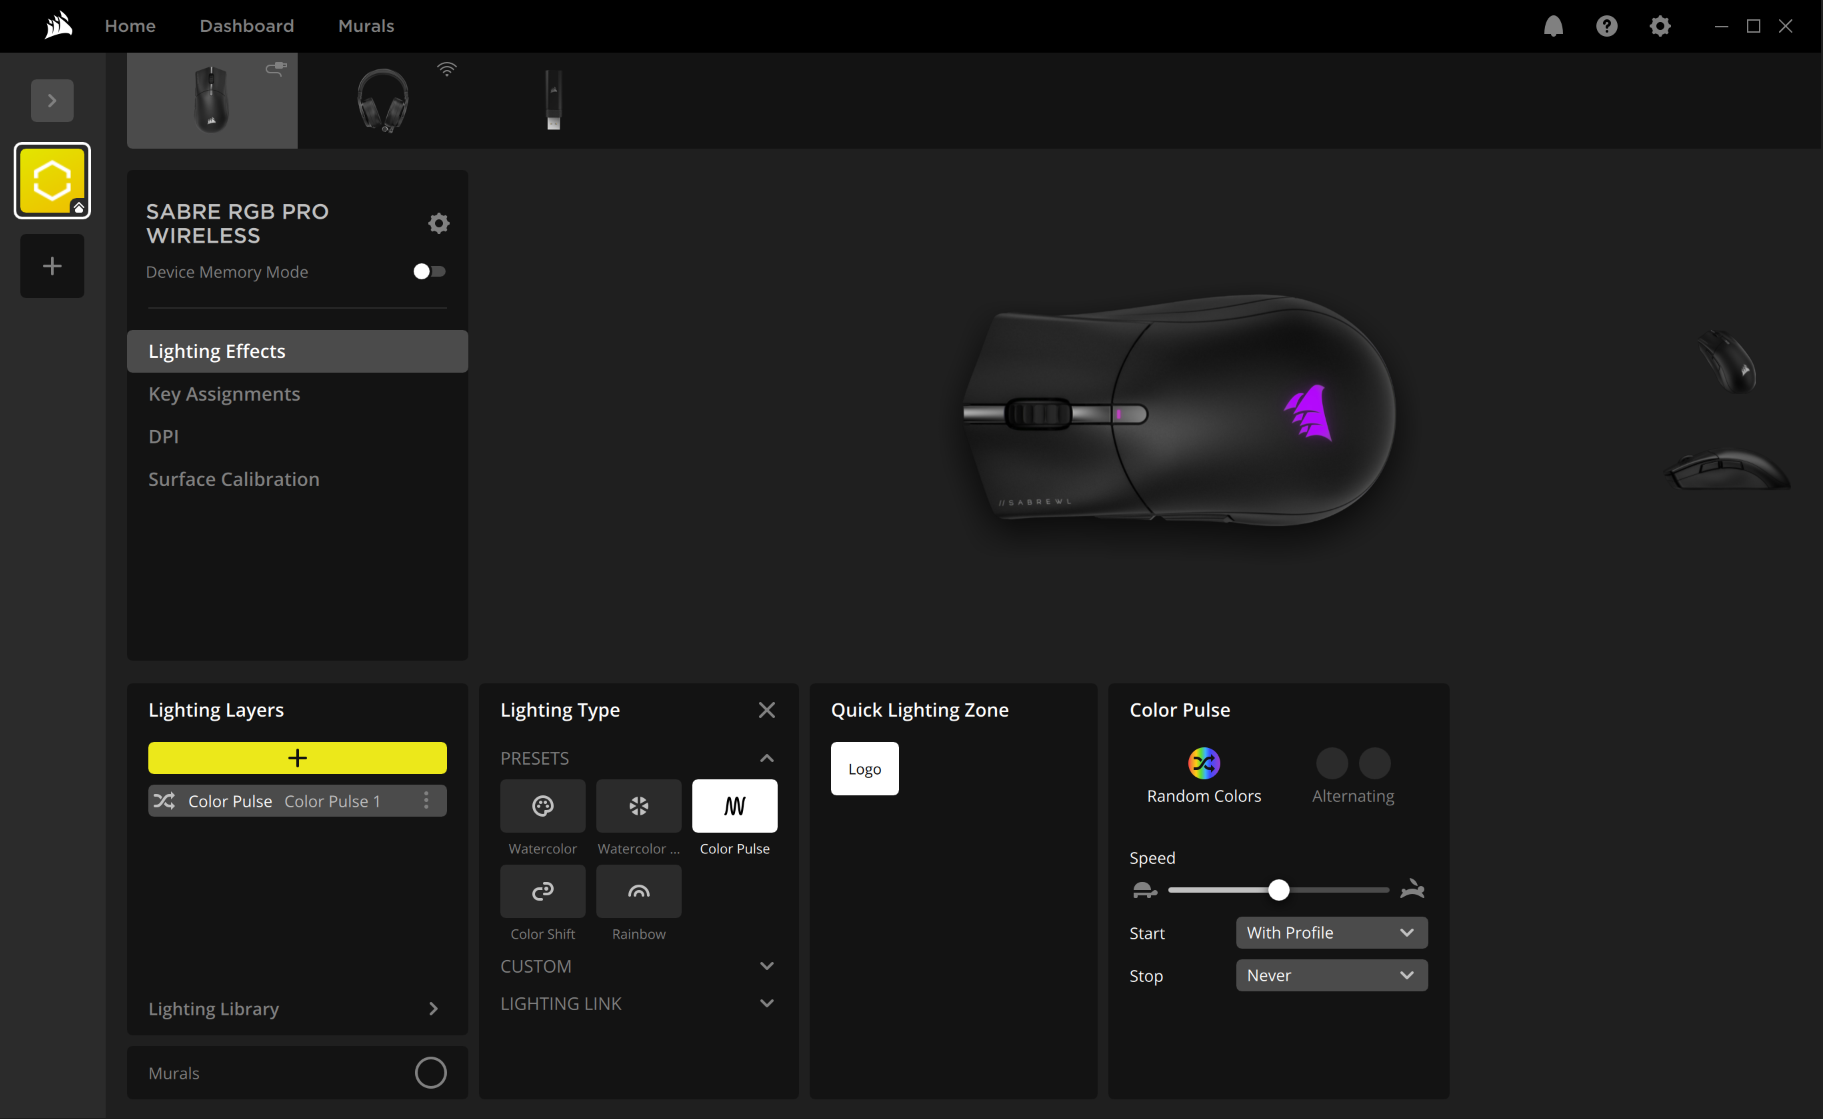The height and width of the screenshot is (1119, 1823).
Task: Open the Start dropdown set to With Profile
Action: click(x=1330, y=932)
